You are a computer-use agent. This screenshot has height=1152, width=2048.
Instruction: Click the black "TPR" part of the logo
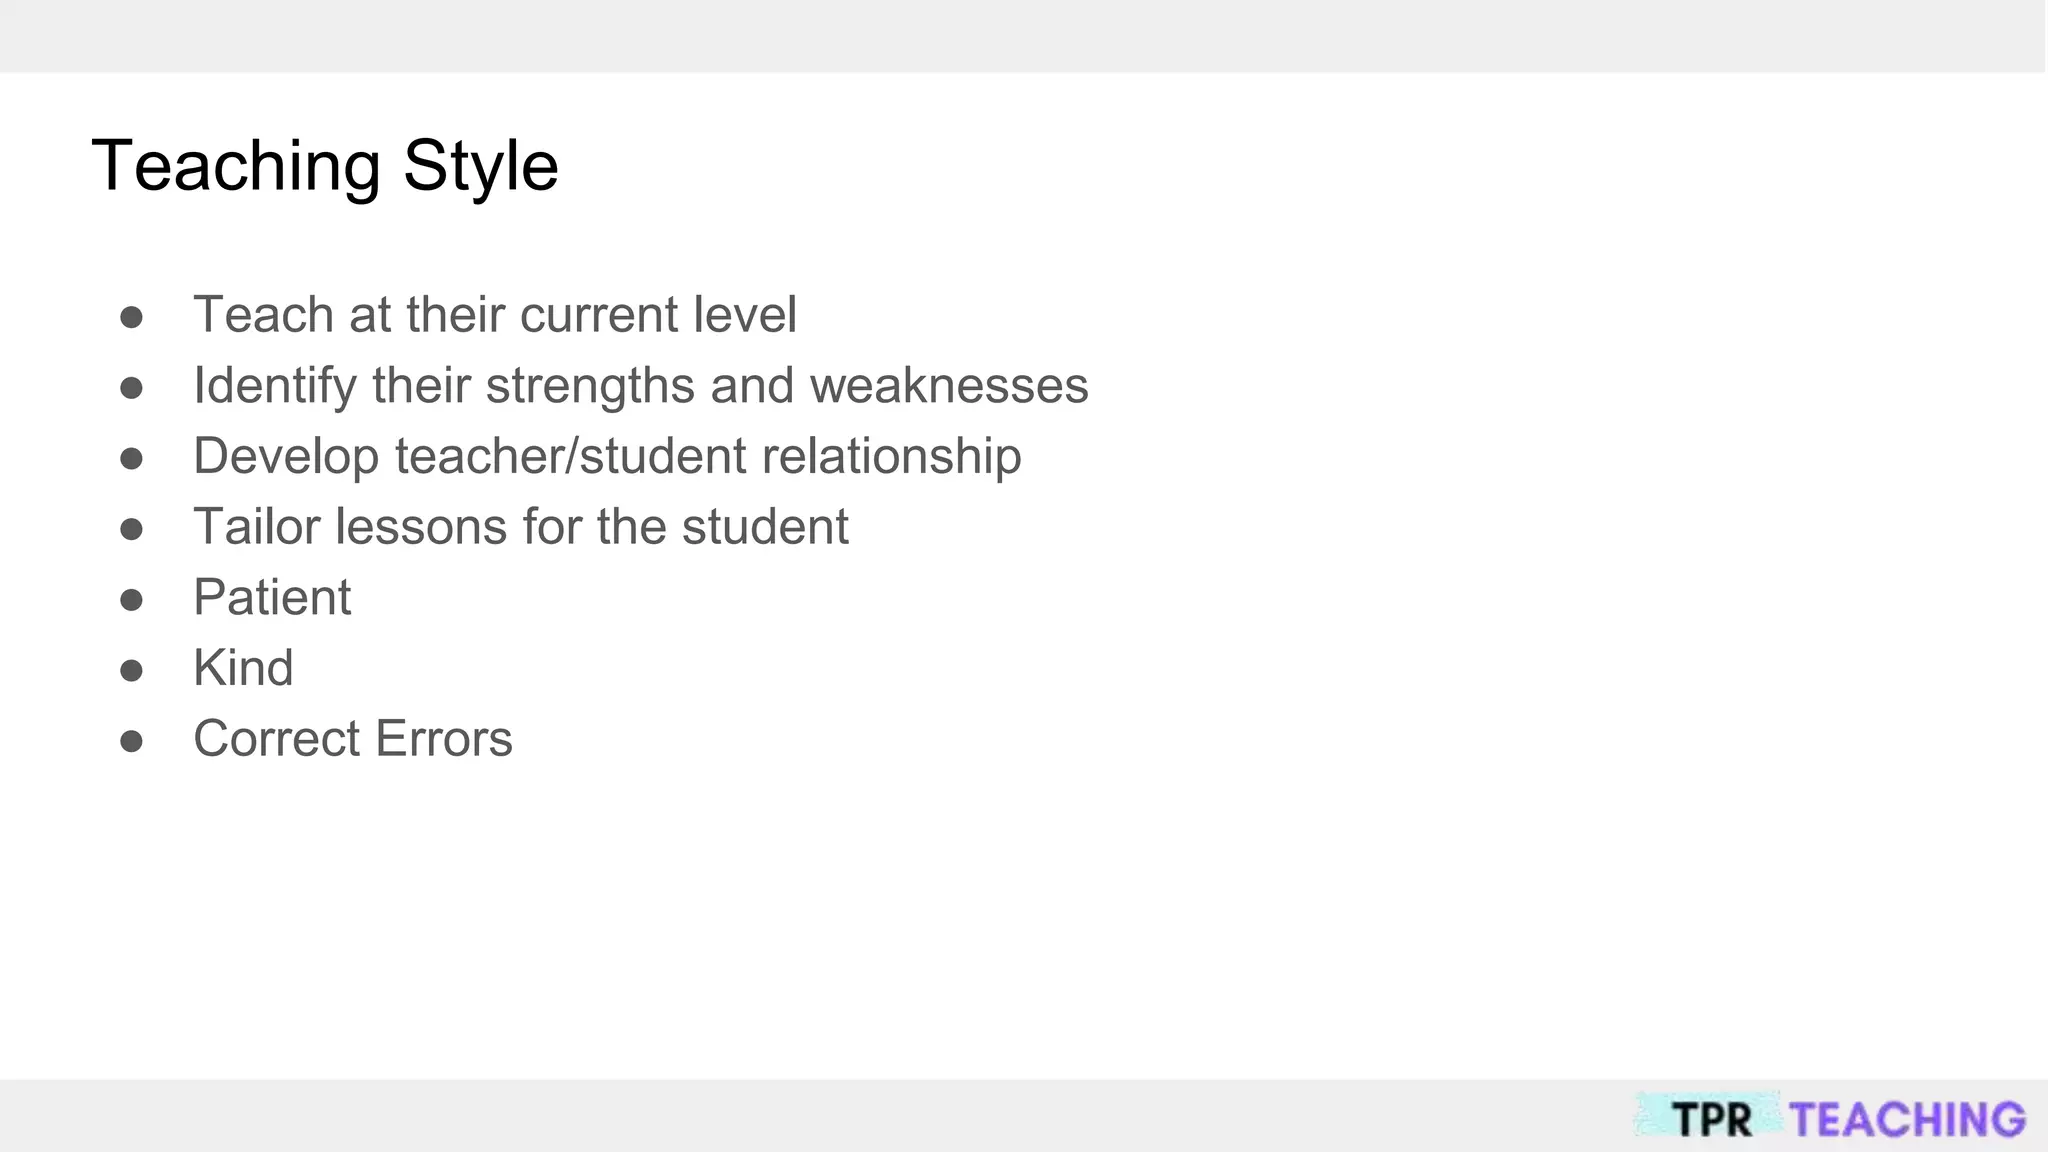click(x=1711, y=1119)
